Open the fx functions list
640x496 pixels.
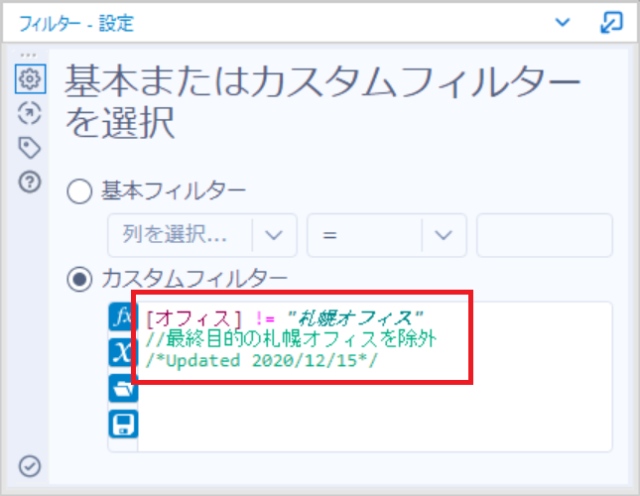pos(121,316)
